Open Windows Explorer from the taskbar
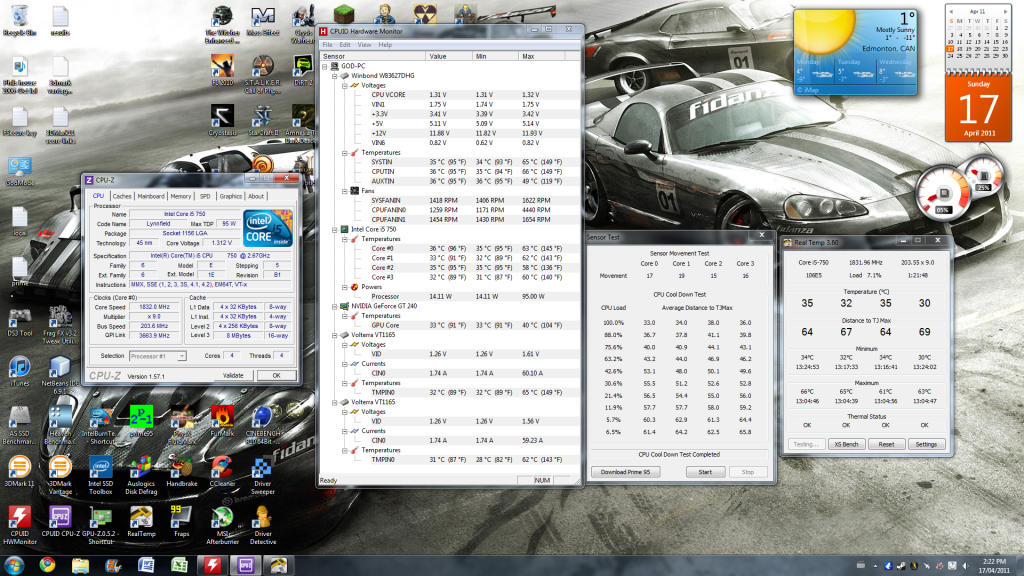 click(x=80, y=565)
